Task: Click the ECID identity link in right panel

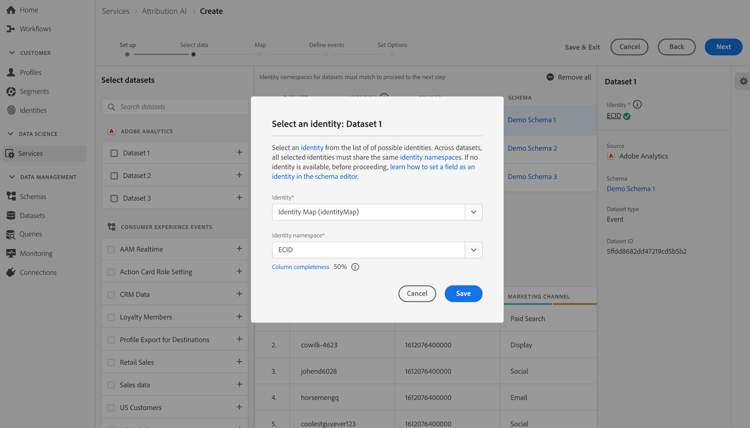Action: tap(614, 116)
